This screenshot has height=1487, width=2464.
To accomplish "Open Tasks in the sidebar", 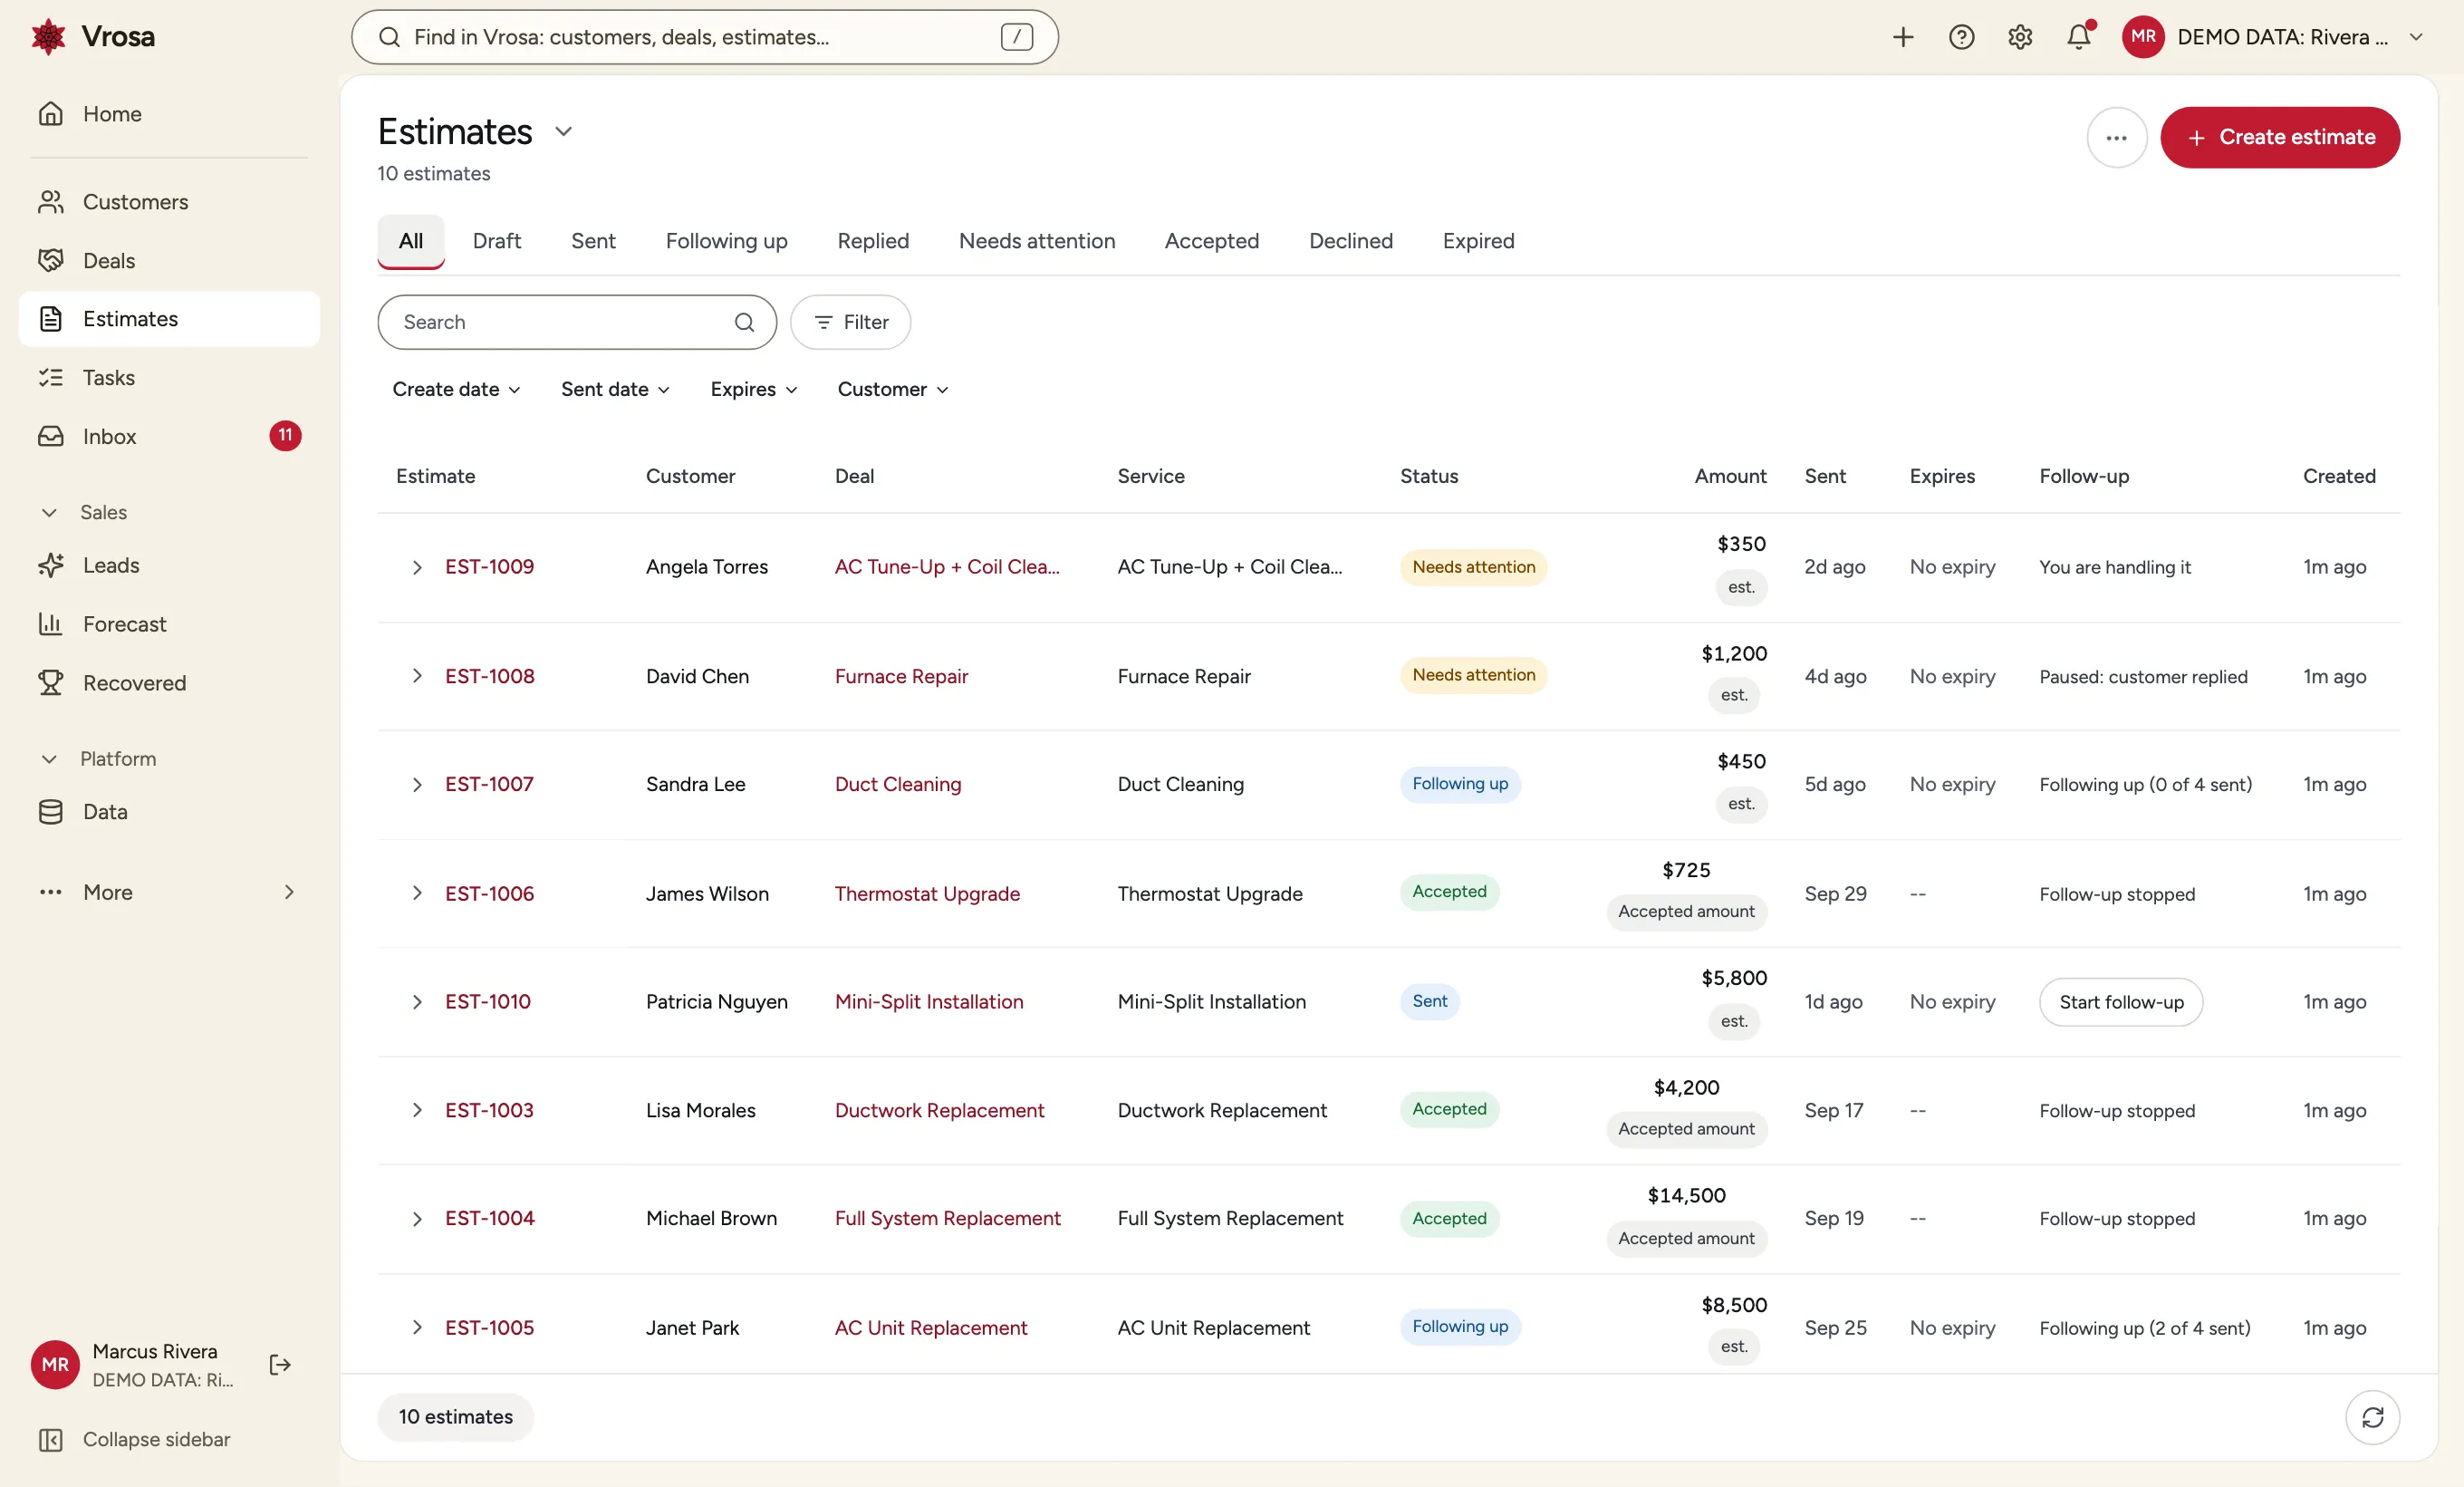I will point(169,377).
